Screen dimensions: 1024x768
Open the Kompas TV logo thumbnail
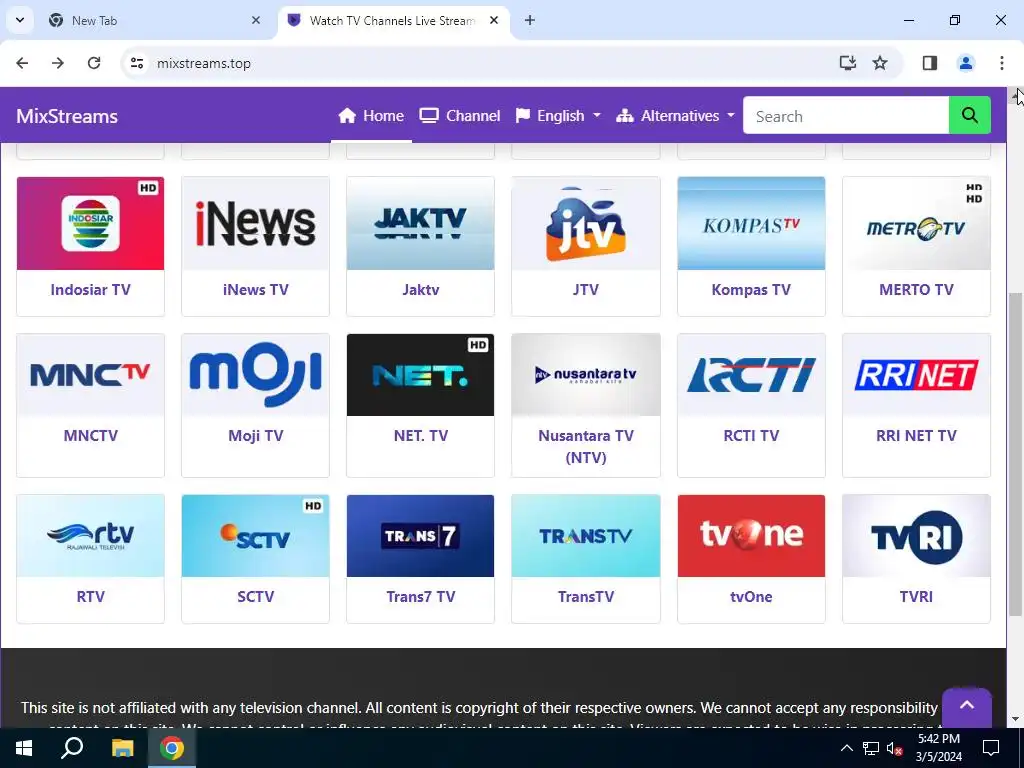[x=751, y=223]
